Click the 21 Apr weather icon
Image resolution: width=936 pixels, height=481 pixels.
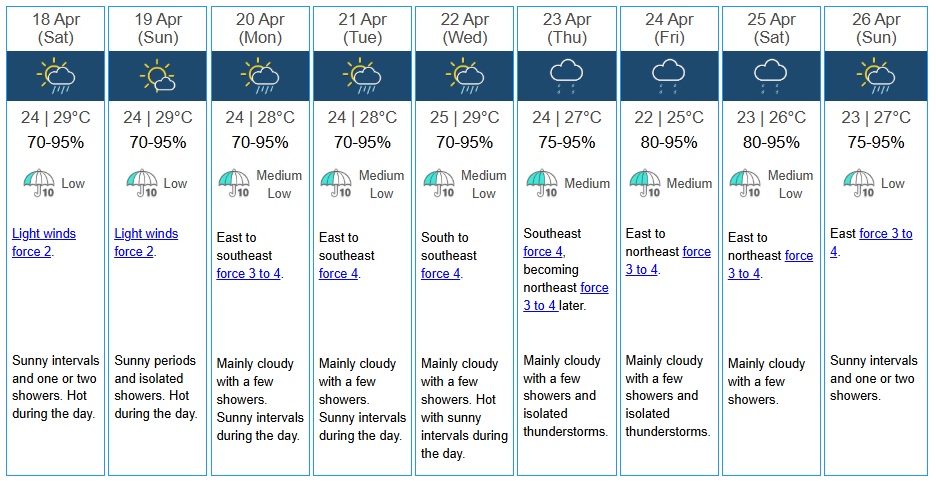point(361,75)
